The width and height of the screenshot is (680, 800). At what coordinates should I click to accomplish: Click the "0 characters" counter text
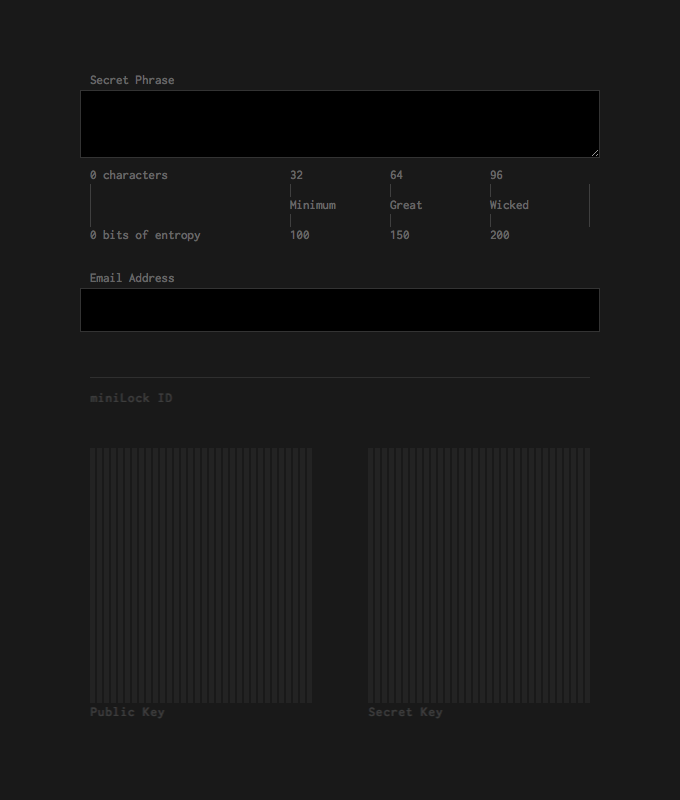129,175
